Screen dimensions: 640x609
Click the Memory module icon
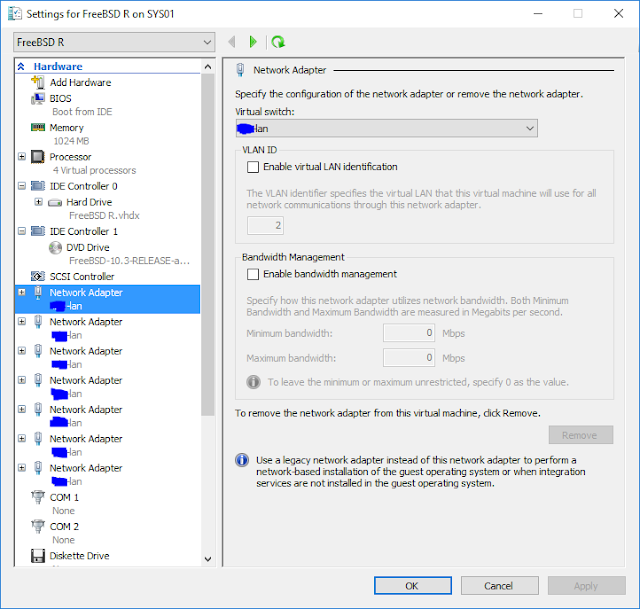coord(38,128)
